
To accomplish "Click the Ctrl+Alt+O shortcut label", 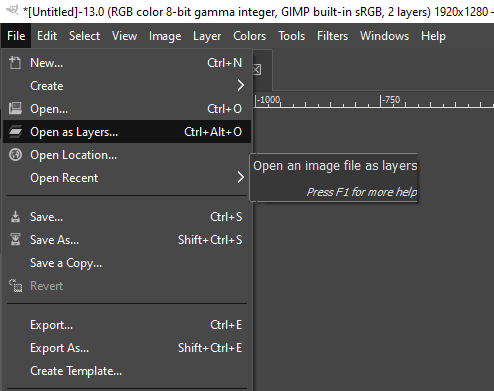I will pyautogui.click(x=213, y=132).
